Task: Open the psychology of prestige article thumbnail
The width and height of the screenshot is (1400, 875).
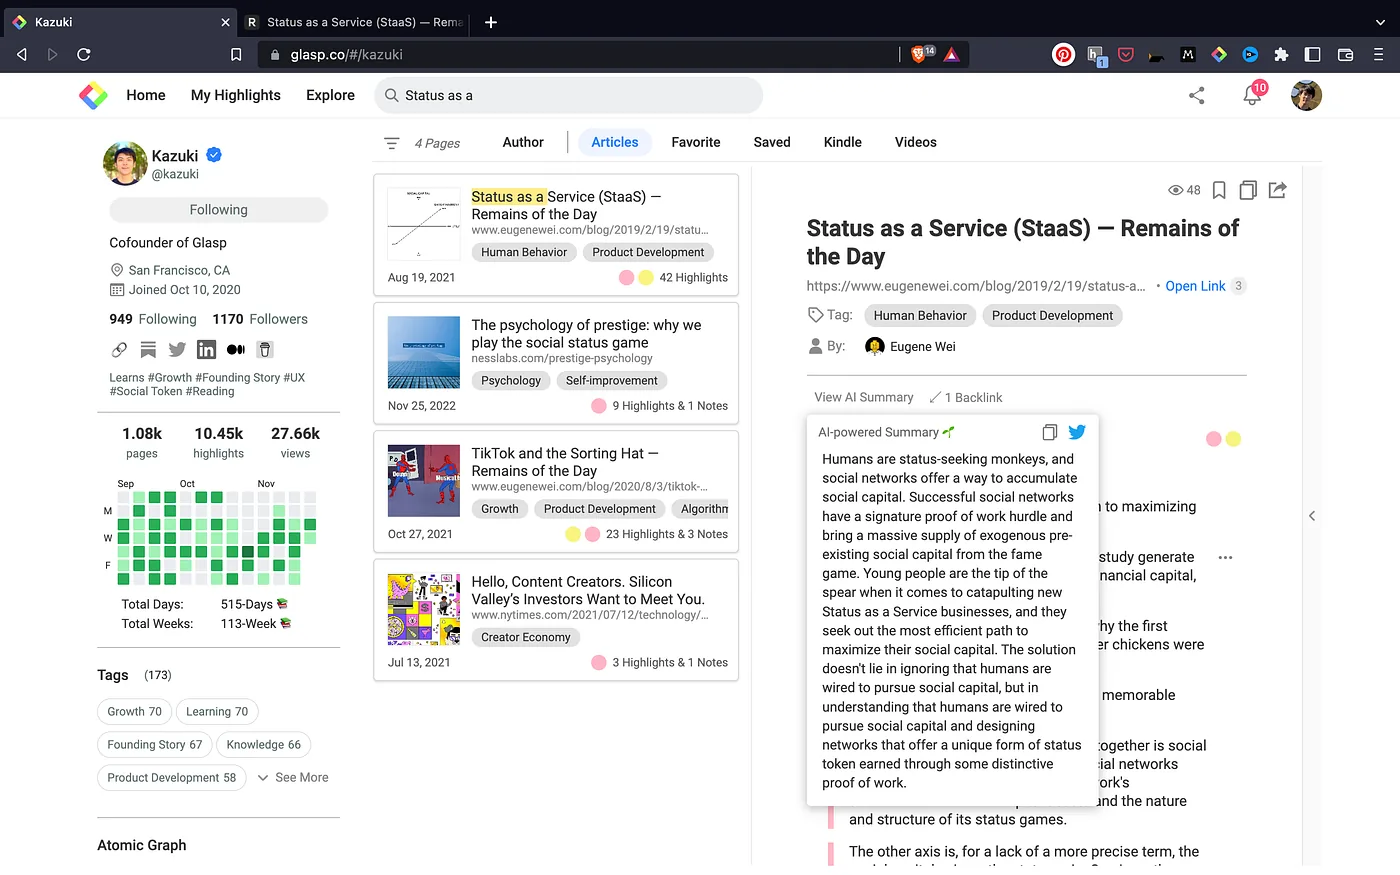Action: pos(423,353)
